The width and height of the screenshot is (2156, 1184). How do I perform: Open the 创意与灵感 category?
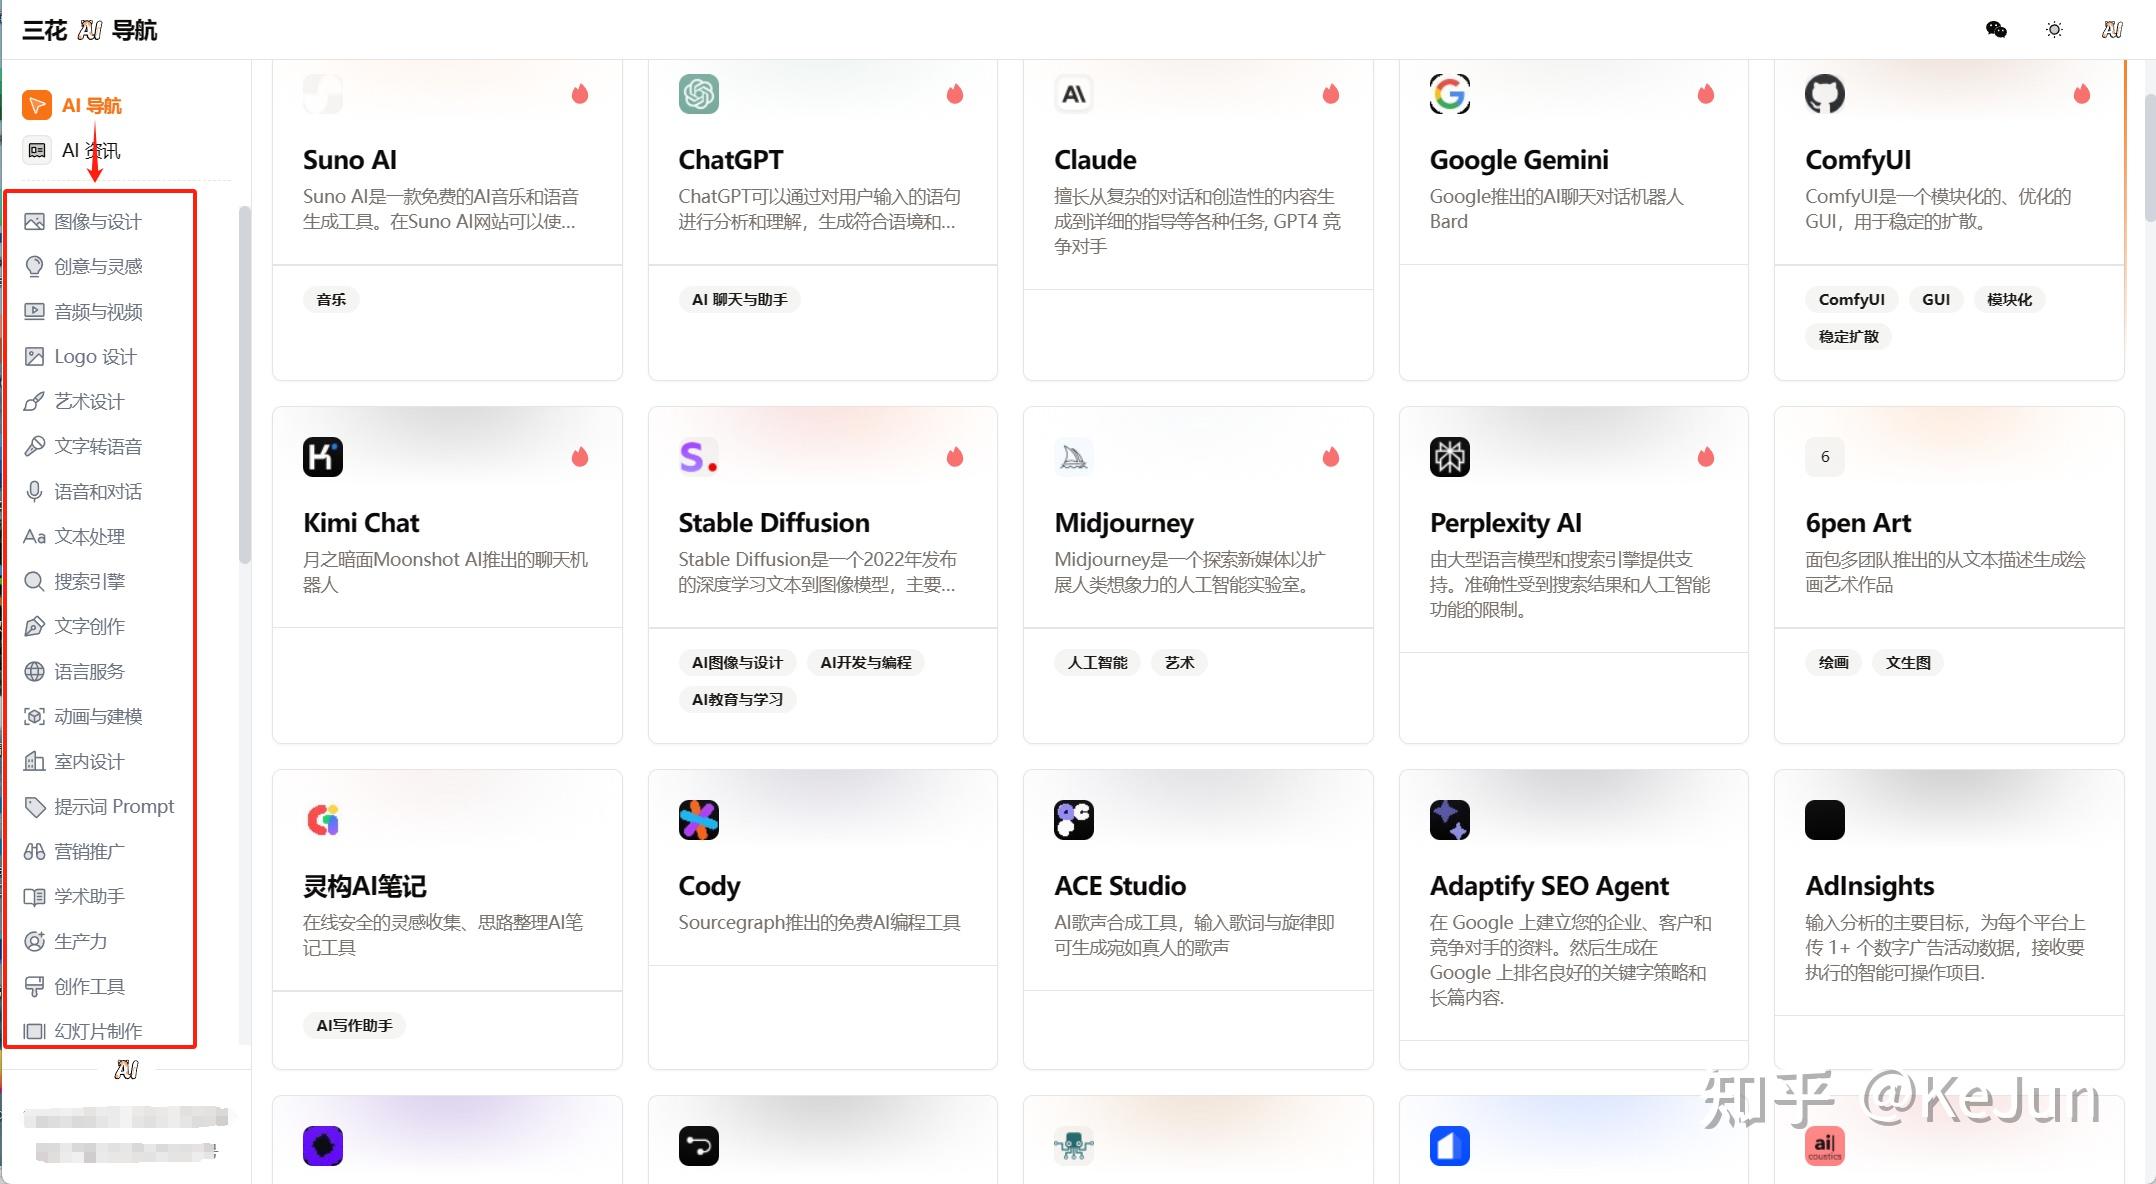point(83,266)
